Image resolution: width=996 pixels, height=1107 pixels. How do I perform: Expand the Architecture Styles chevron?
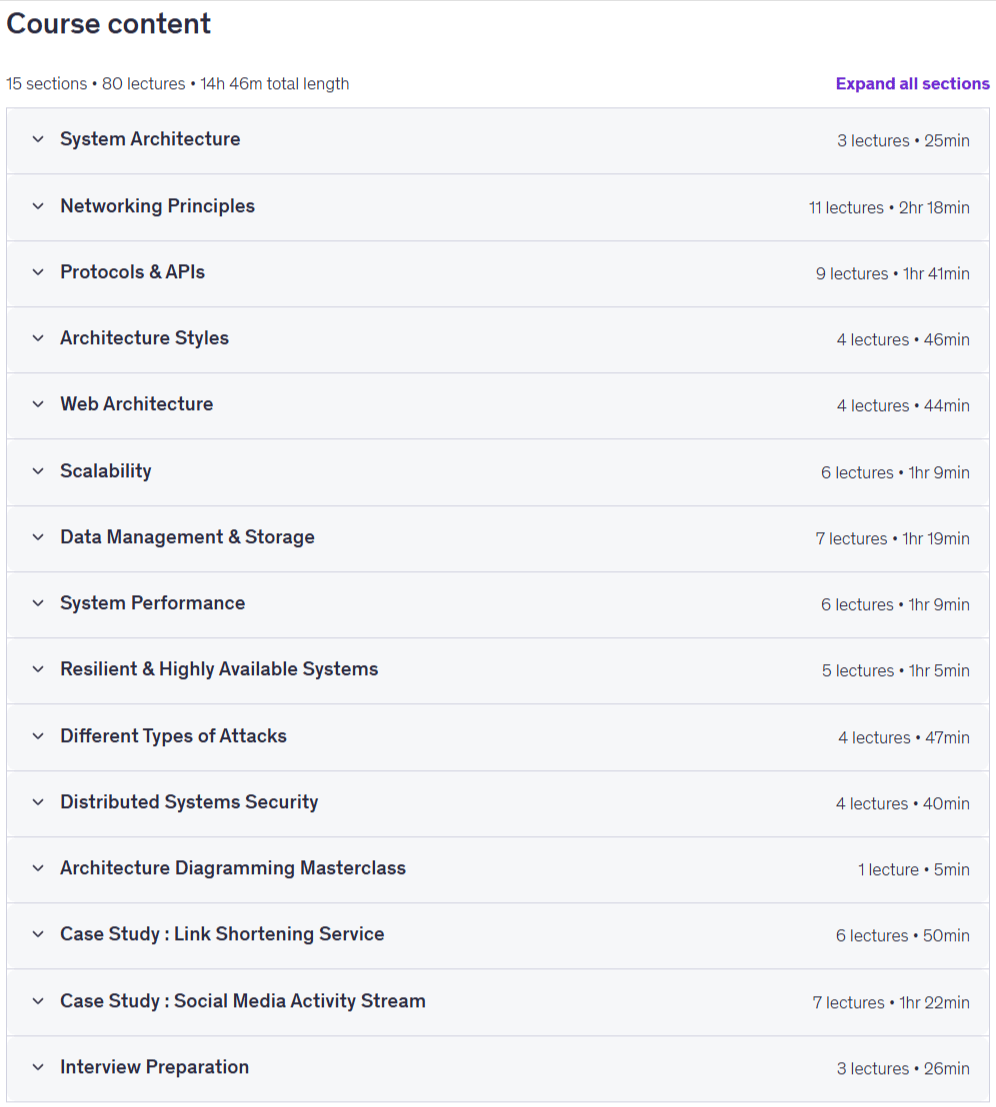(x=38, y=338)
